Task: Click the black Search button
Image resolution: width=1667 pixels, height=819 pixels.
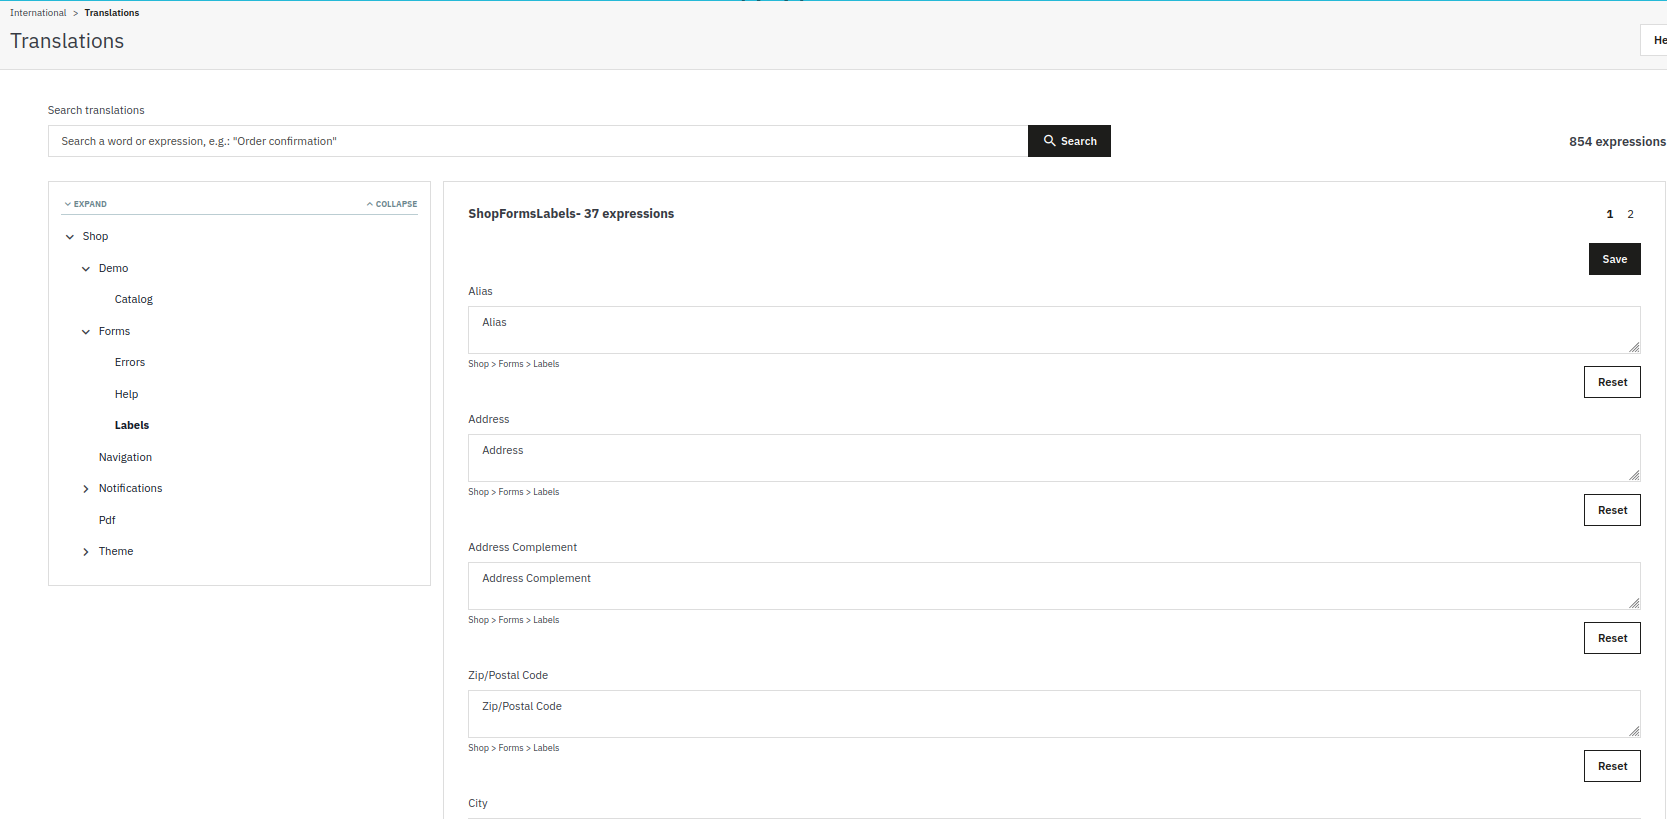Action: (x=1069, y=141)
